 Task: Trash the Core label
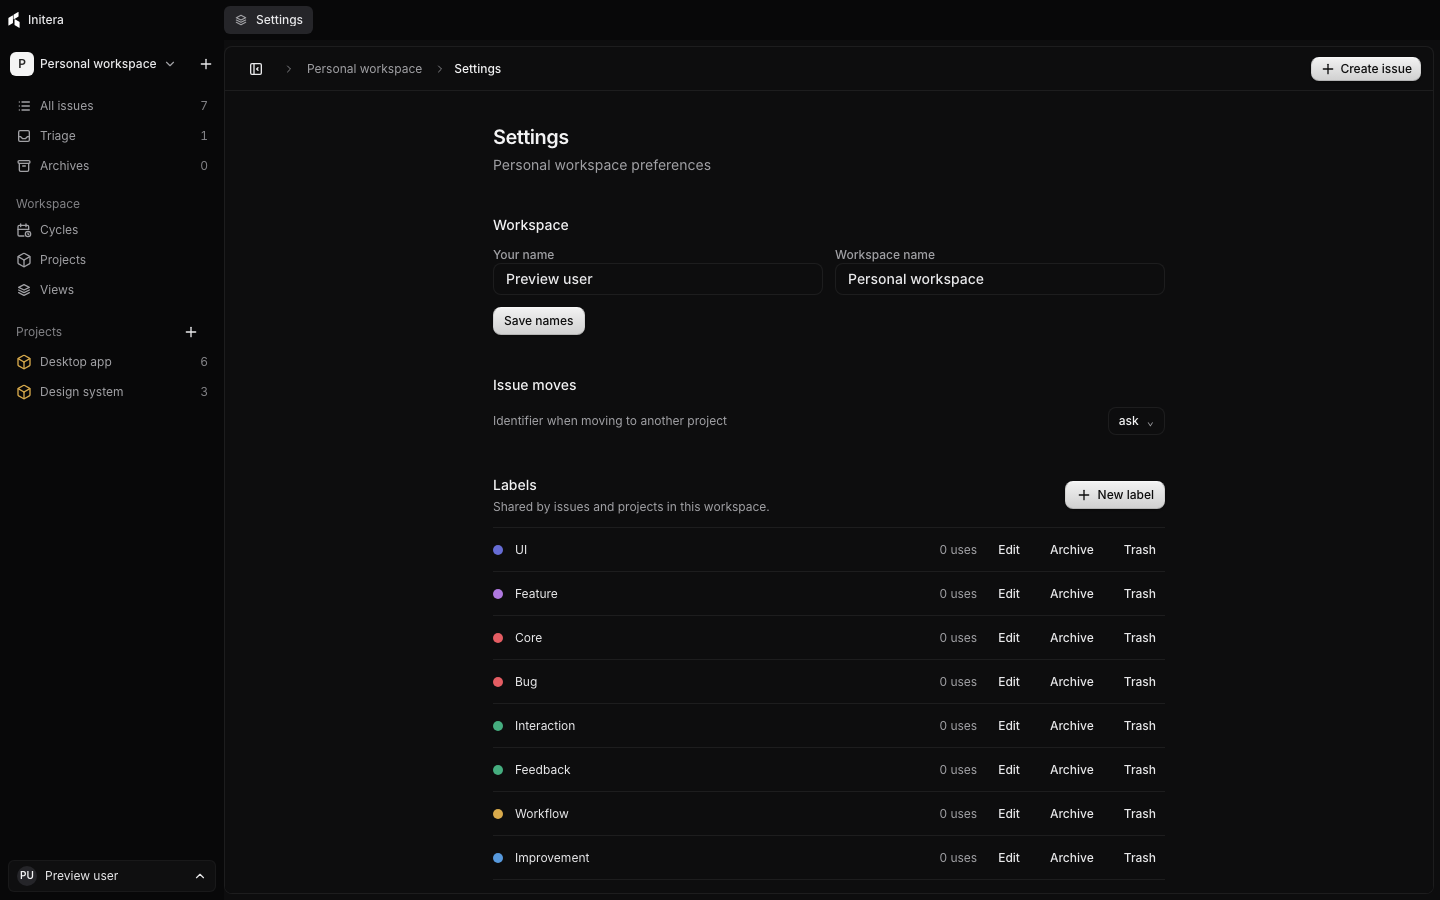(x=1140, y=638)
